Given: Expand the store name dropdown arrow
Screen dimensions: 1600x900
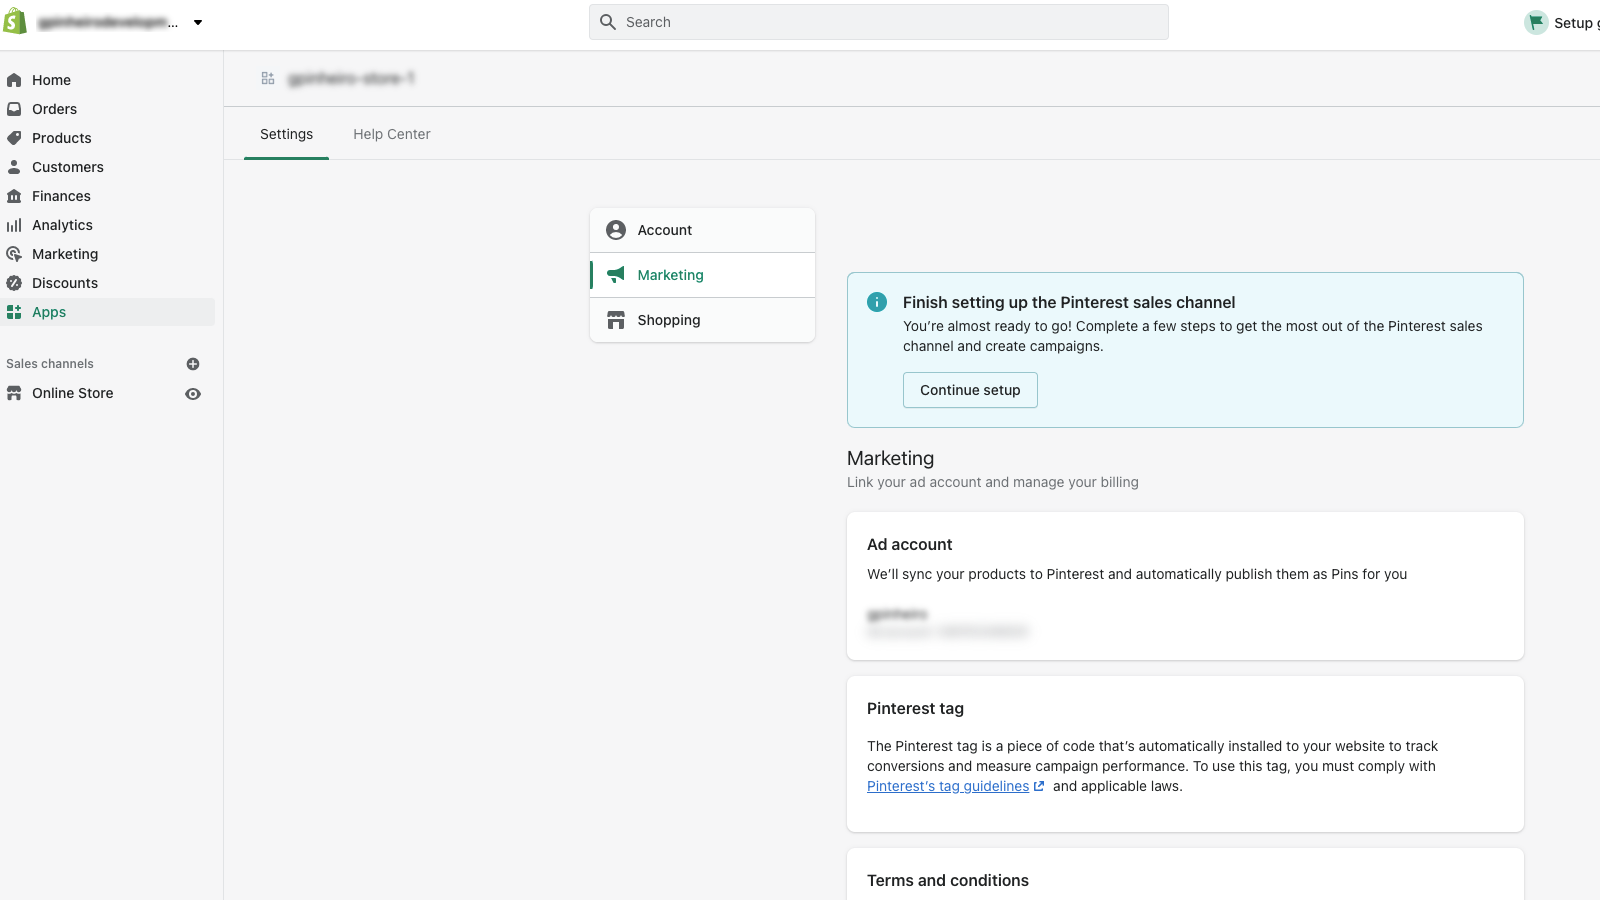Looking at the screenshot, I should point(198,22).
